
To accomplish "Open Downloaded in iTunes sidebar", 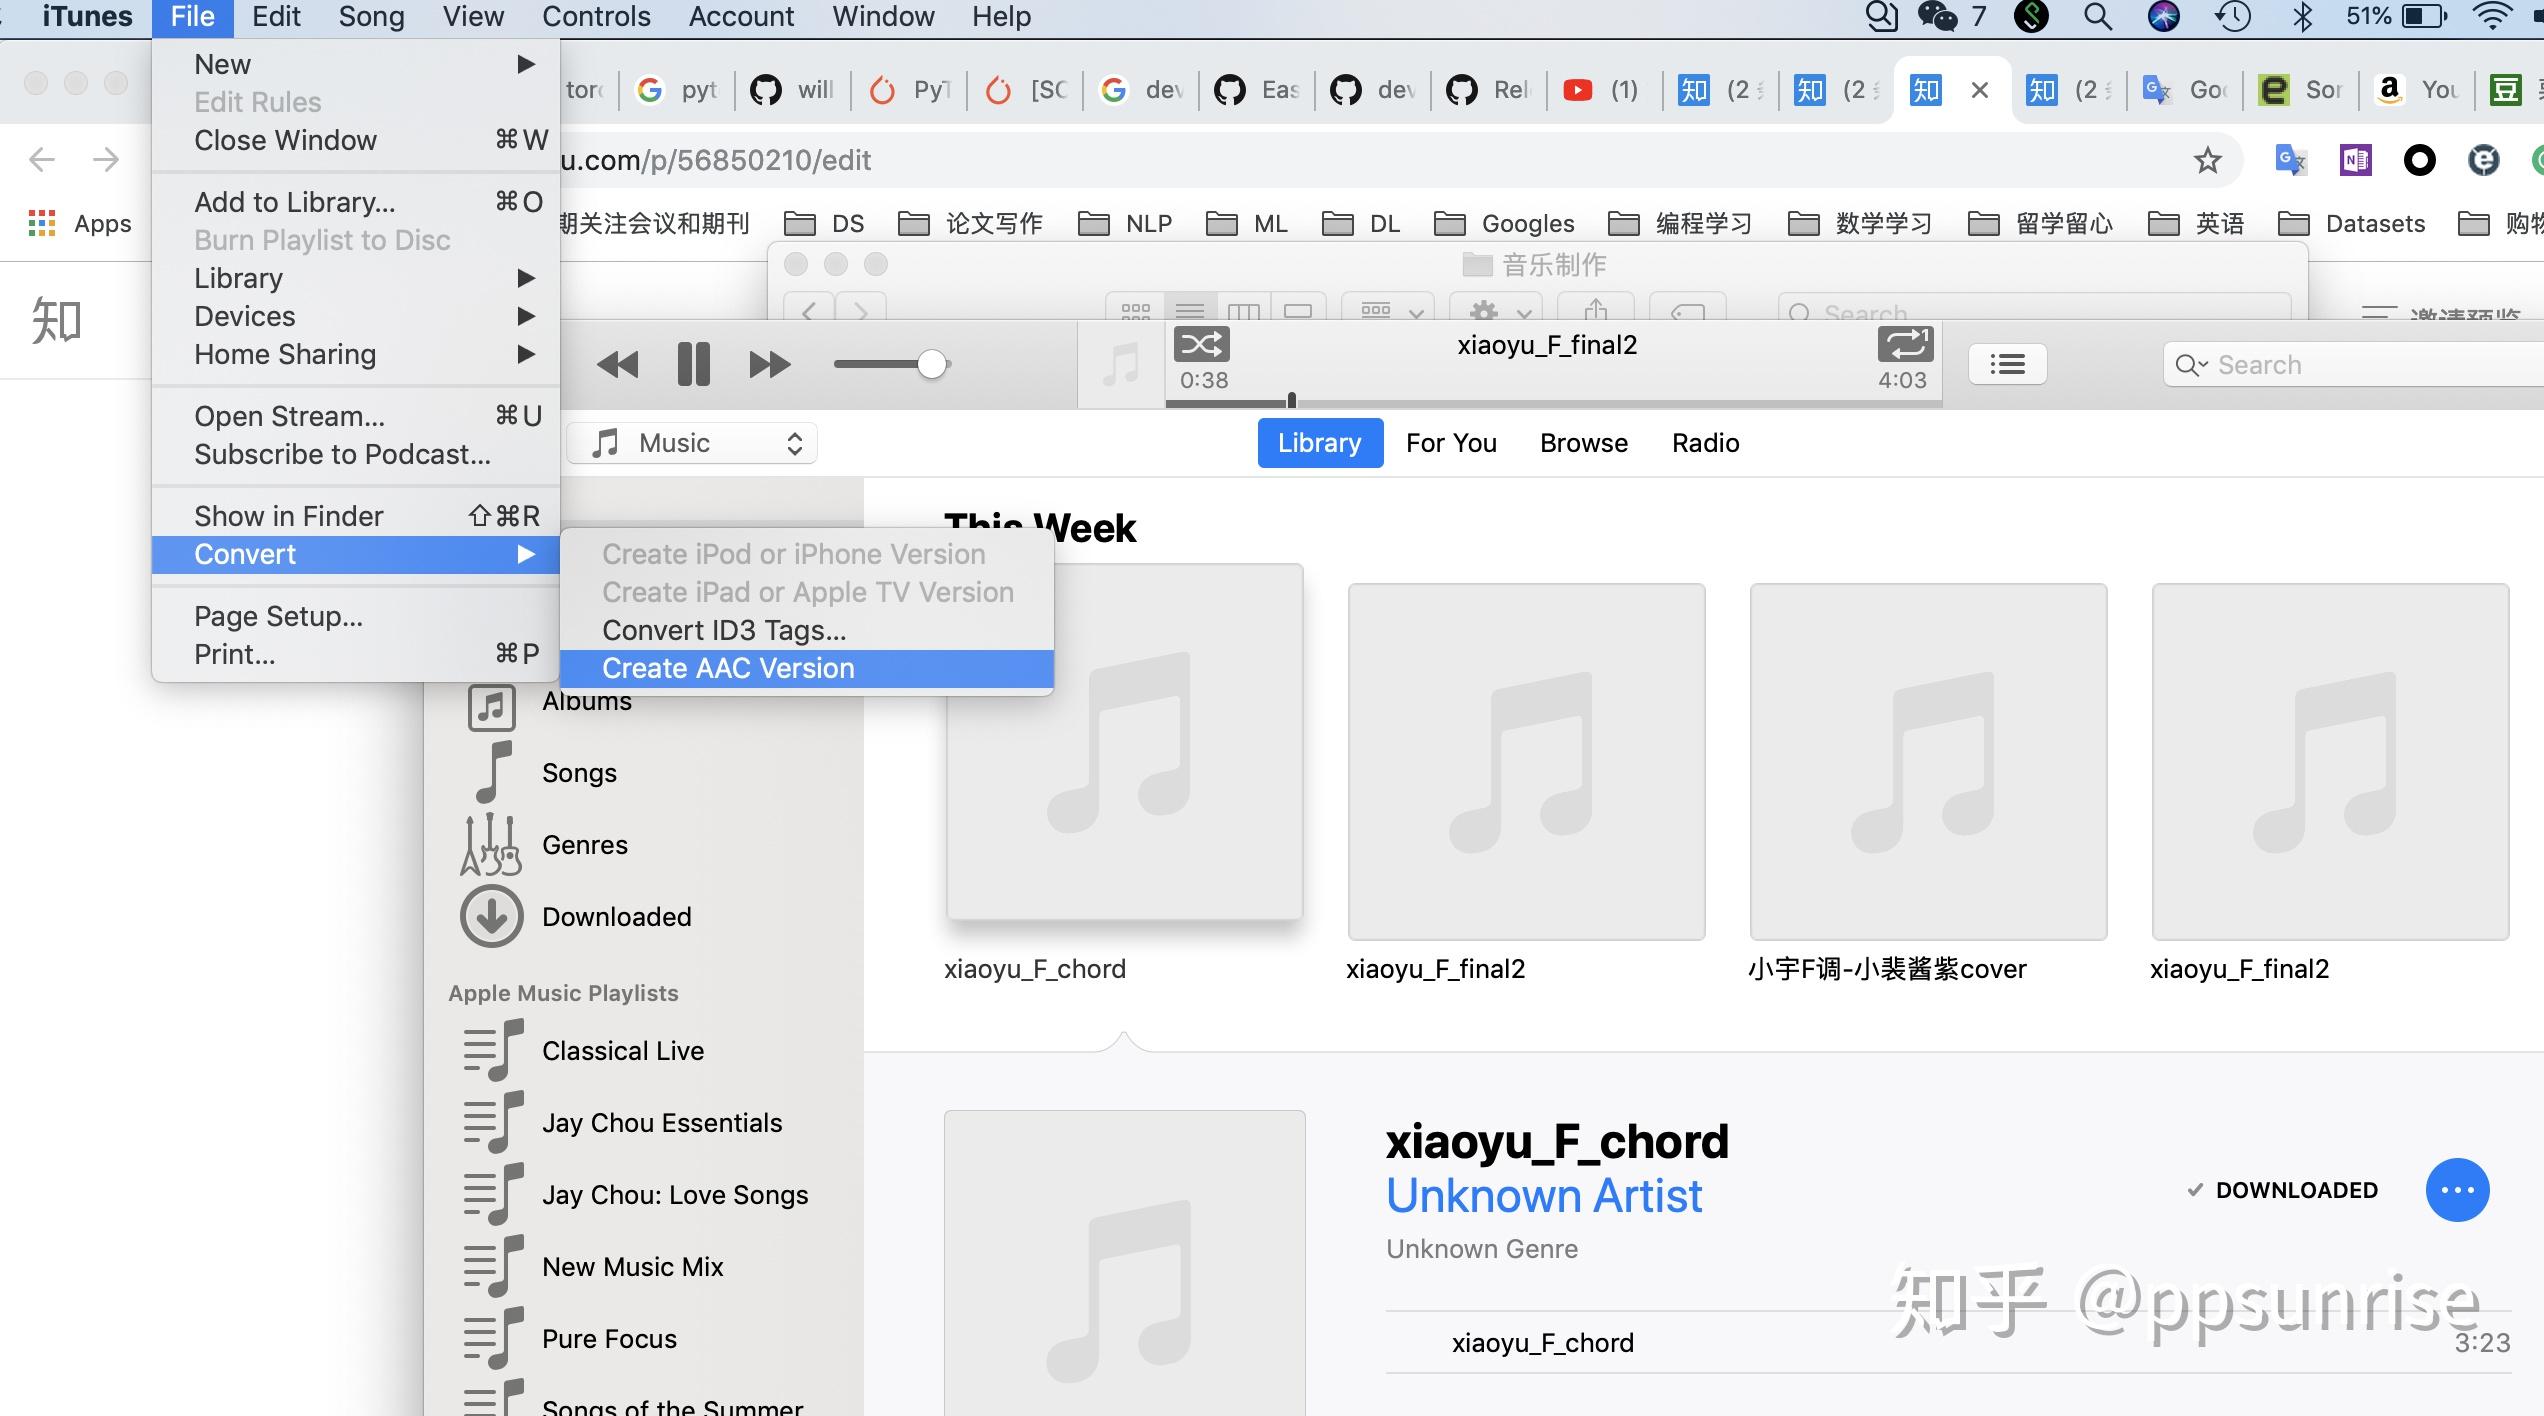I will pyautogui.click(x=616, y=917).
